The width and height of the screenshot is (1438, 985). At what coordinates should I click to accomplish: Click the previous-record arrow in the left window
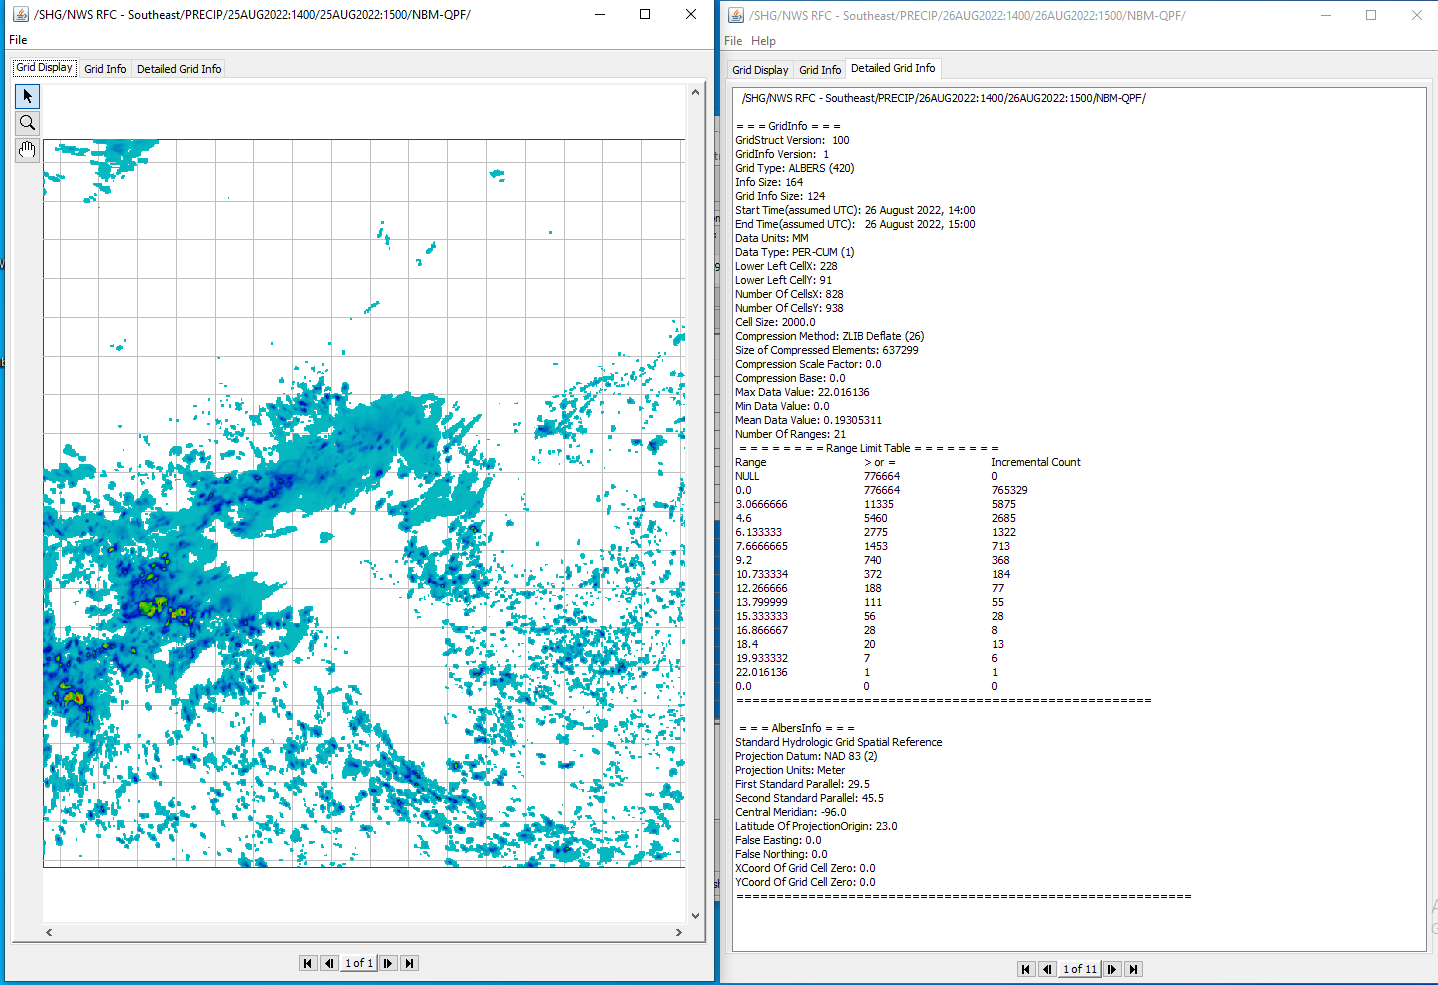coord(329,963)
